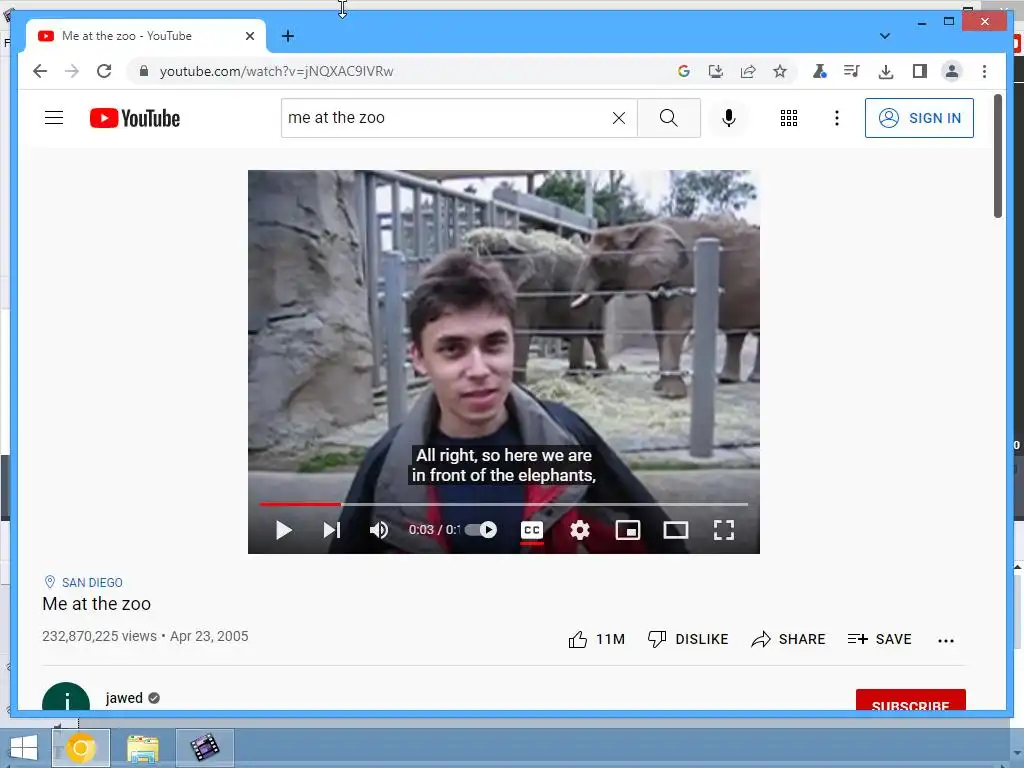Click the video title Me at the zoo
Screen dimensions: 1024x768
click(97, 604)
